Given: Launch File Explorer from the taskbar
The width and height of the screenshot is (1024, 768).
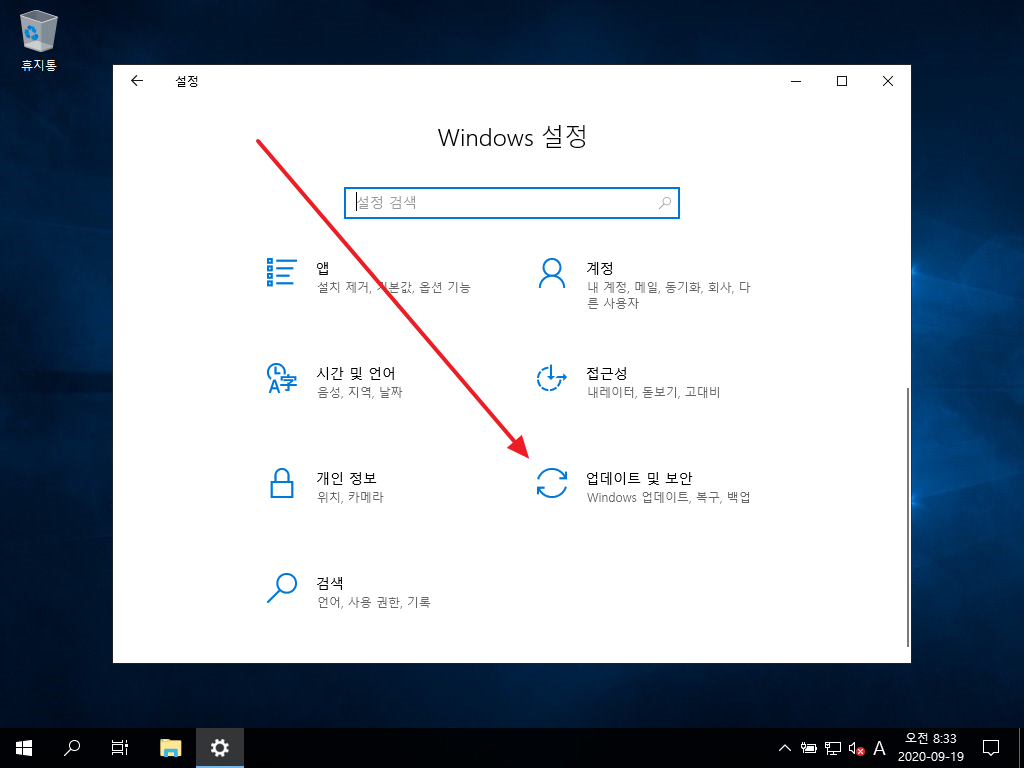Looking at the screenshot, I should click(171, 748).
